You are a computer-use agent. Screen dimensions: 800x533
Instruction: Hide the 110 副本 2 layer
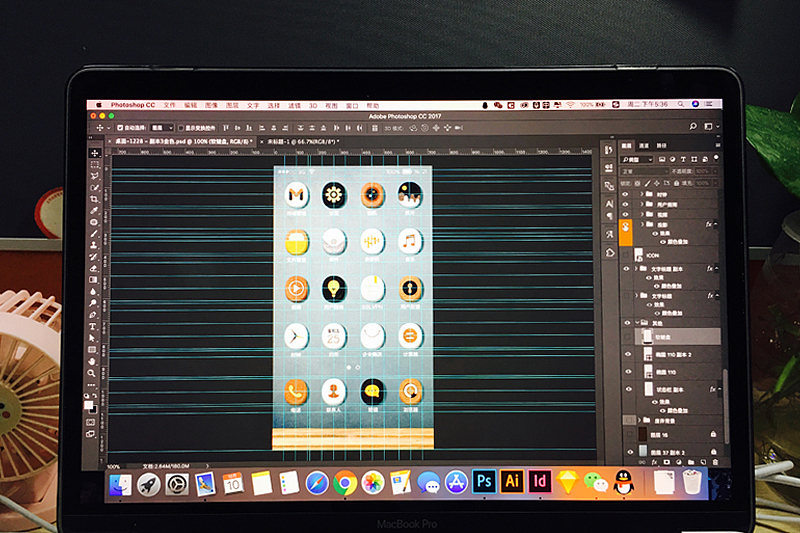(628, 354)
